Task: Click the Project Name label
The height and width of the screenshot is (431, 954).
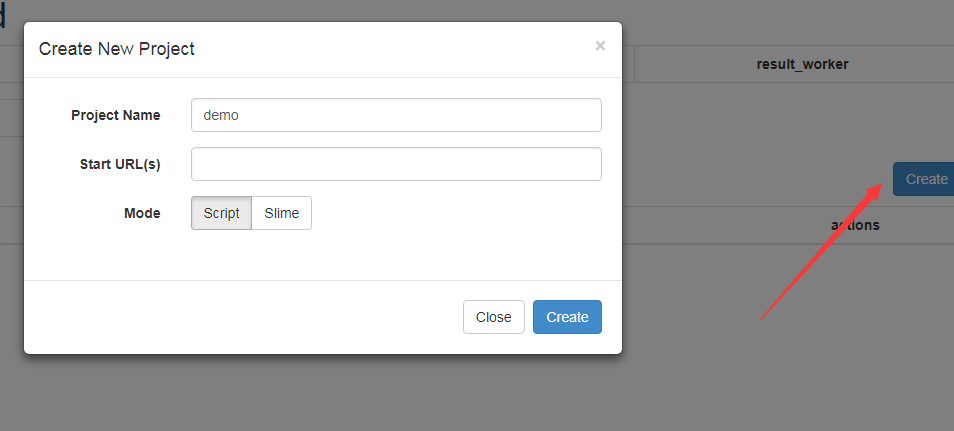Action: click(116, 115)
